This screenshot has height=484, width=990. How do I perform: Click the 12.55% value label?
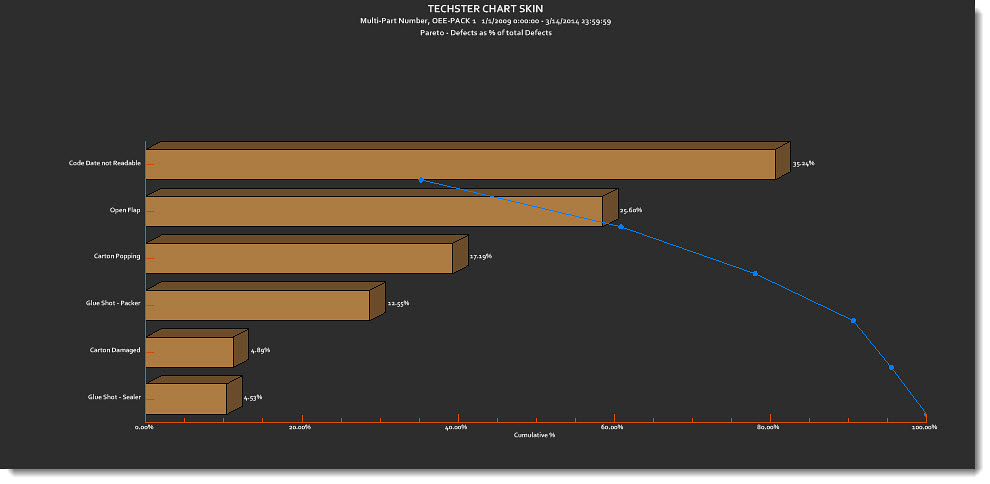[398, 303]
